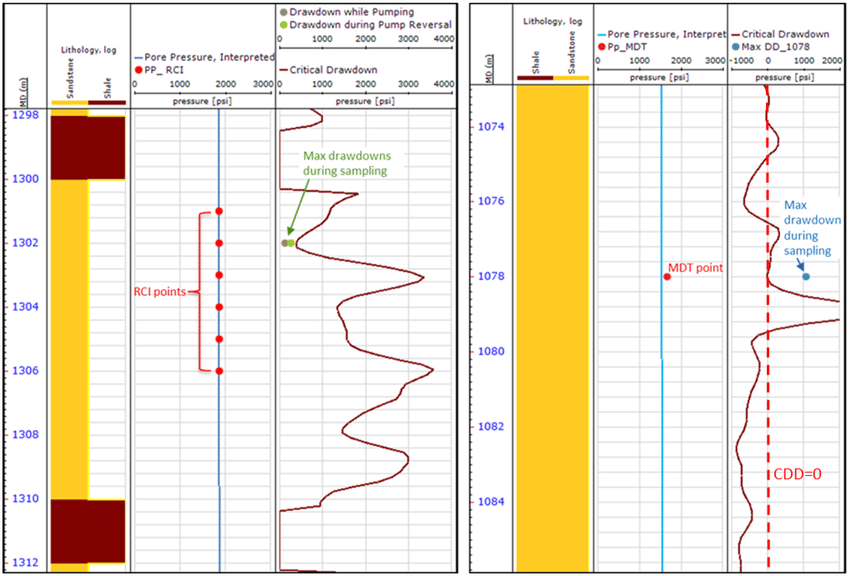
Task: Select the "CDD=0" red label
Action: point(795,473)
